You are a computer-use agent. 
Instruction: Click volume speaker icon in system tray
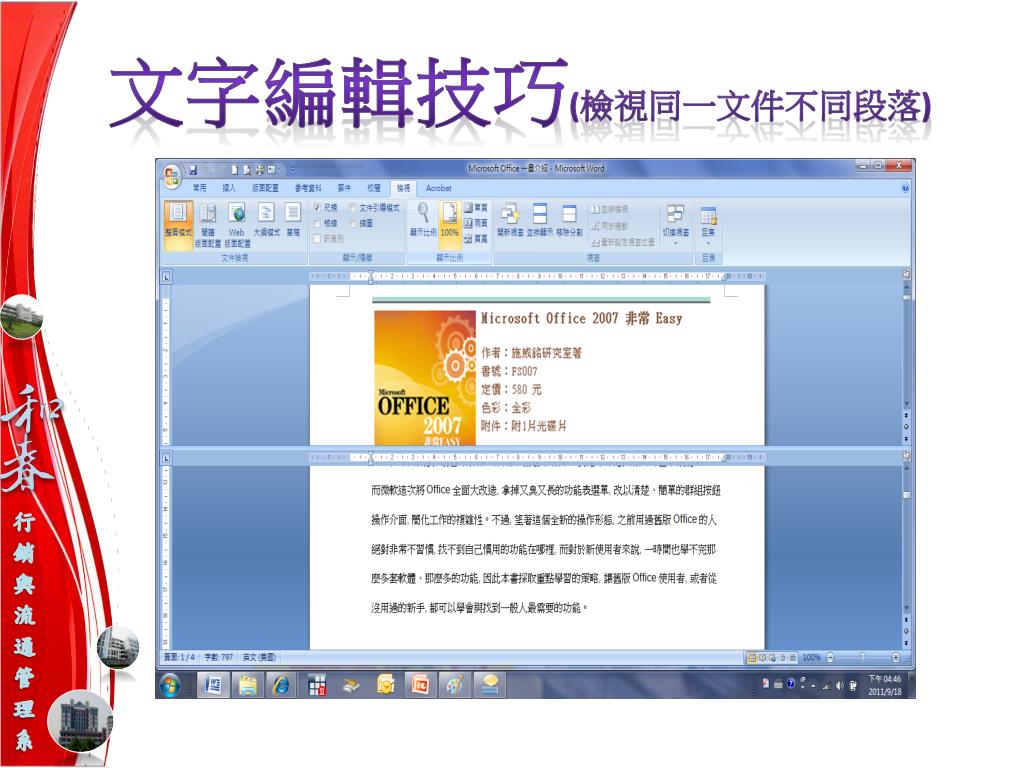840,685
